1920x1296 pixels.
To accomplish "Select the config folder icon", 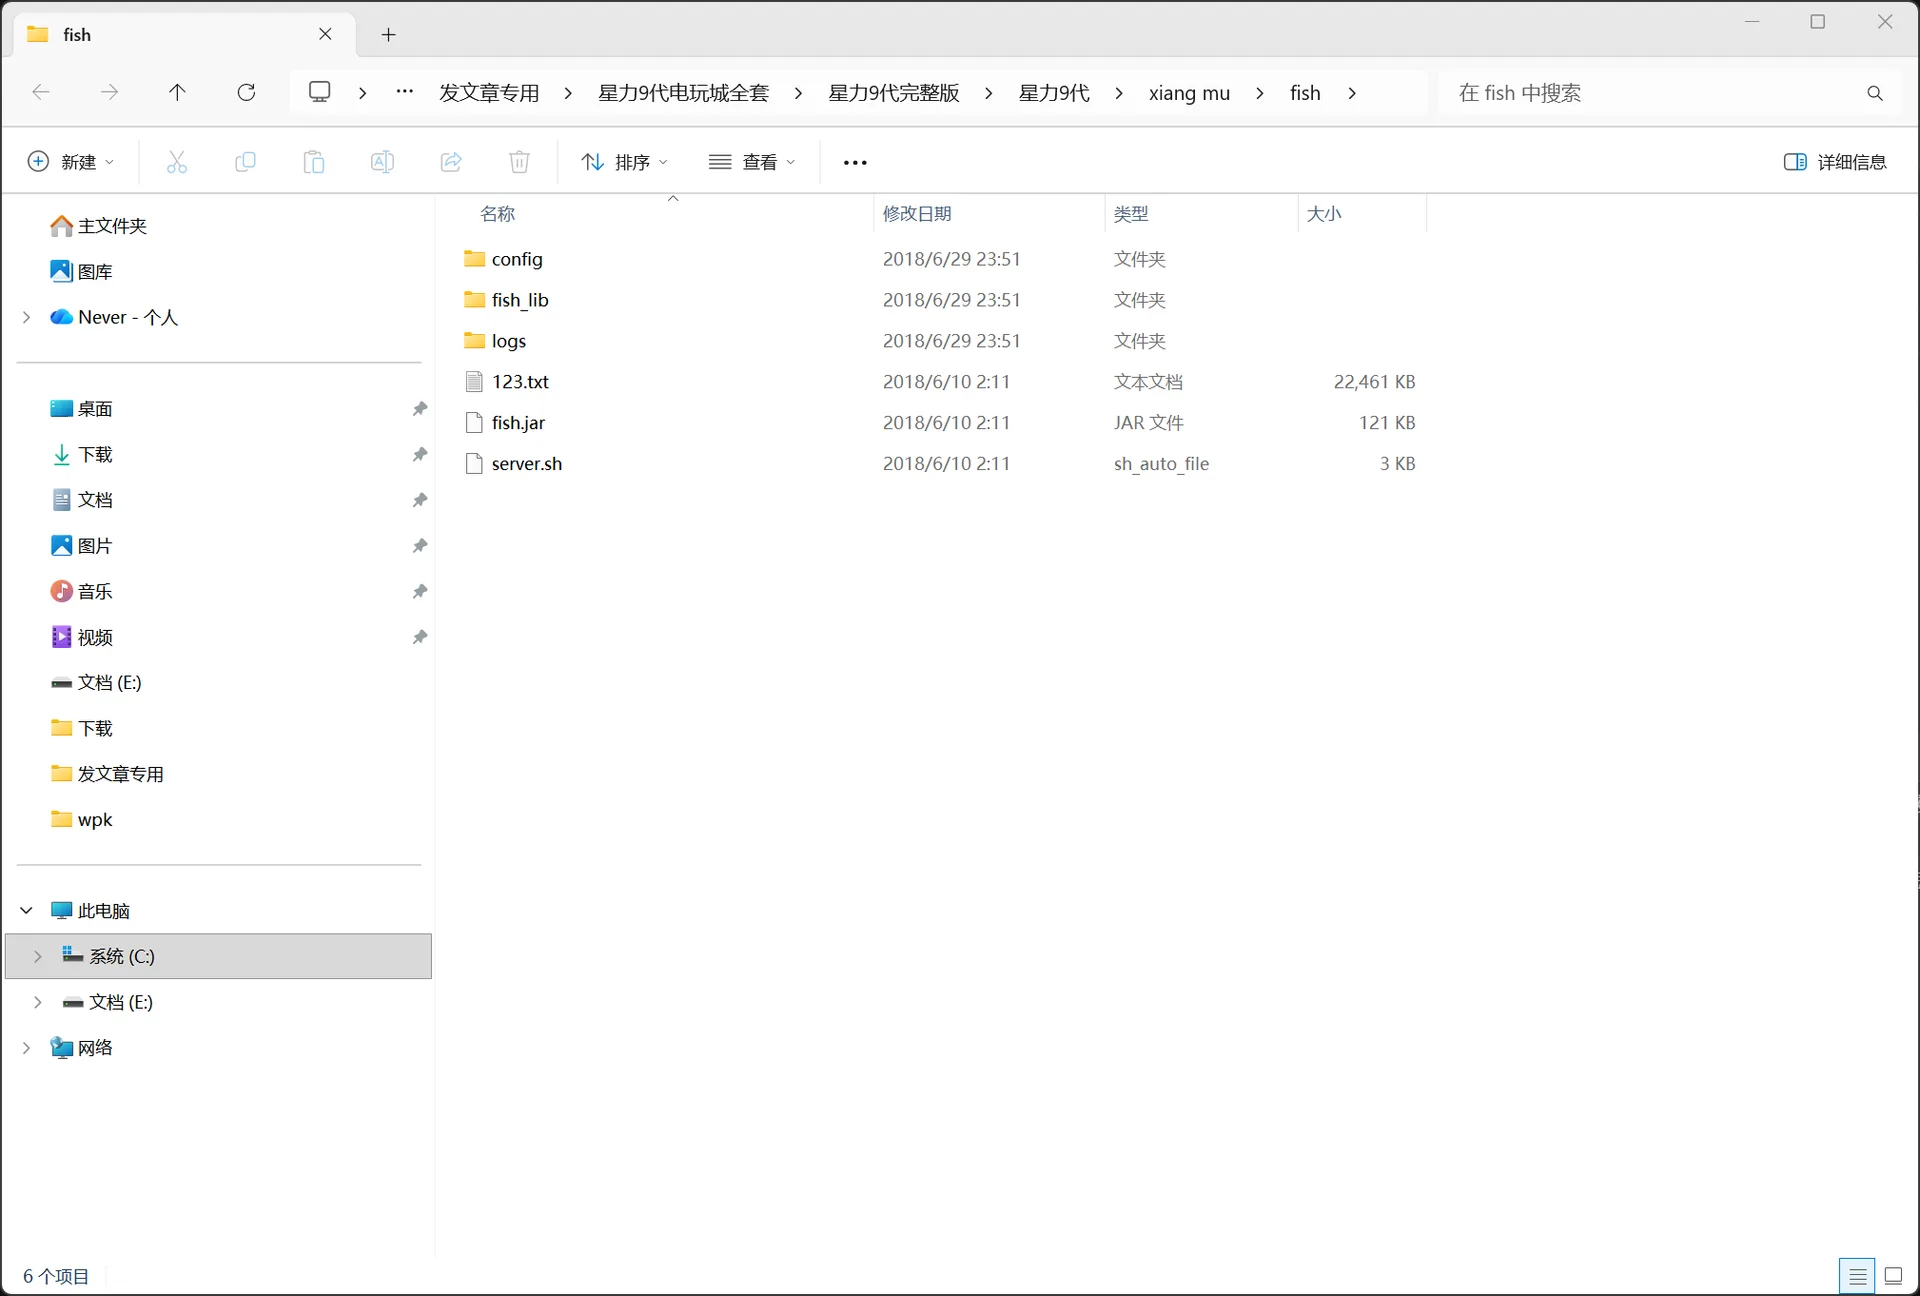I will pyautogui.click(x=474, y=259).
